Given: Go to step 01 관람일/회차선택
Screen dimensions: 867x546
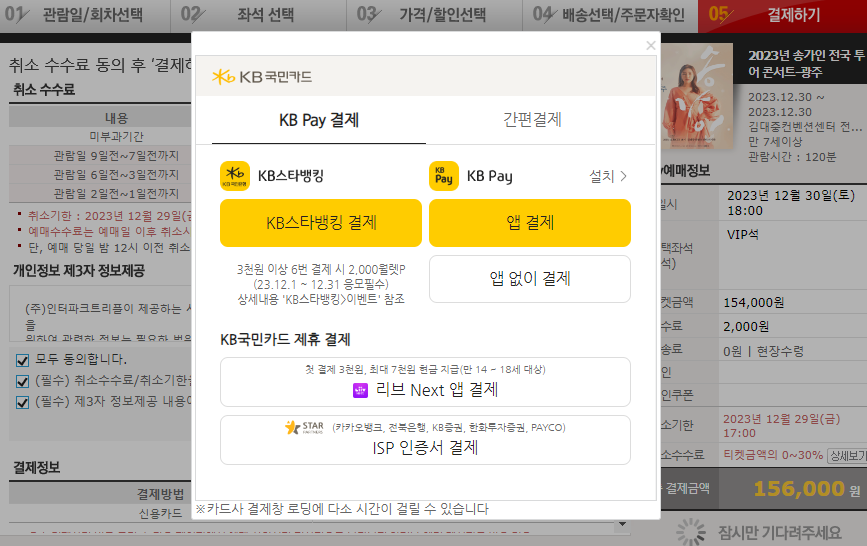Looking at the screenshot, I should point(85,15).
